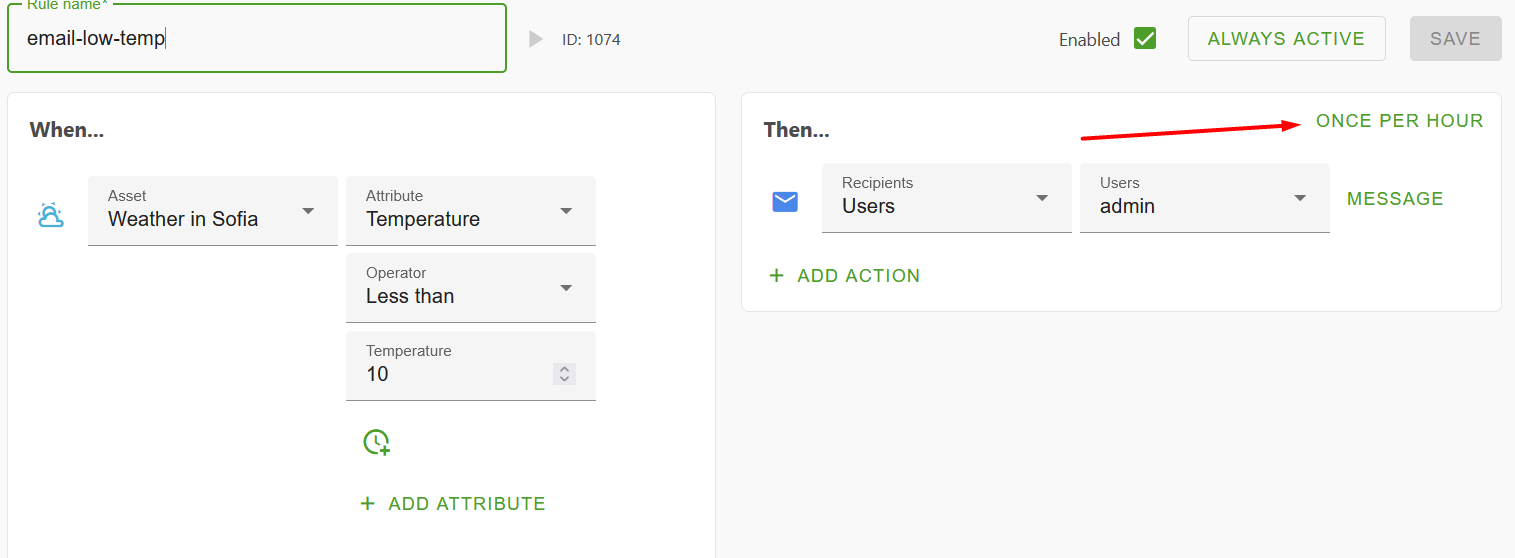The width and height of the screenshot is (1515, 558).
Task: Click the play arrow beside rule ID
Action: (536, 39)
